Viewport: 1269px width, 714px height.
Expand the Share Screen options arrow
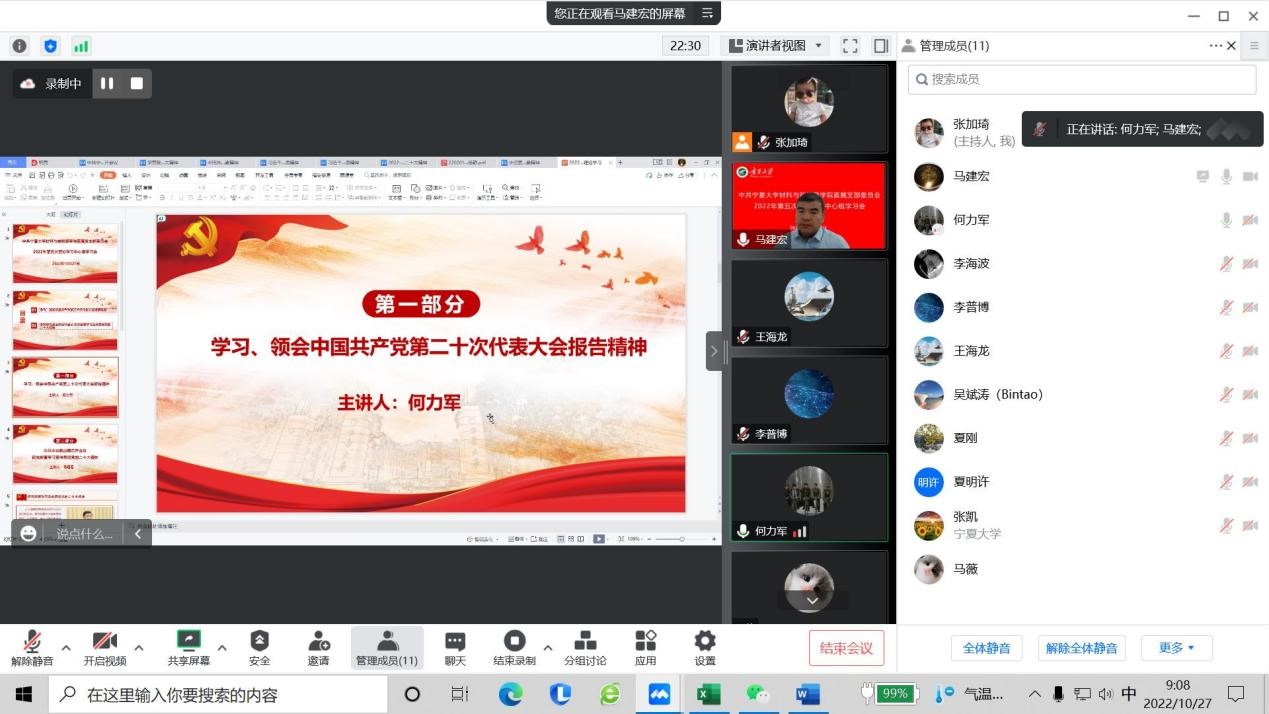[222, 648]
